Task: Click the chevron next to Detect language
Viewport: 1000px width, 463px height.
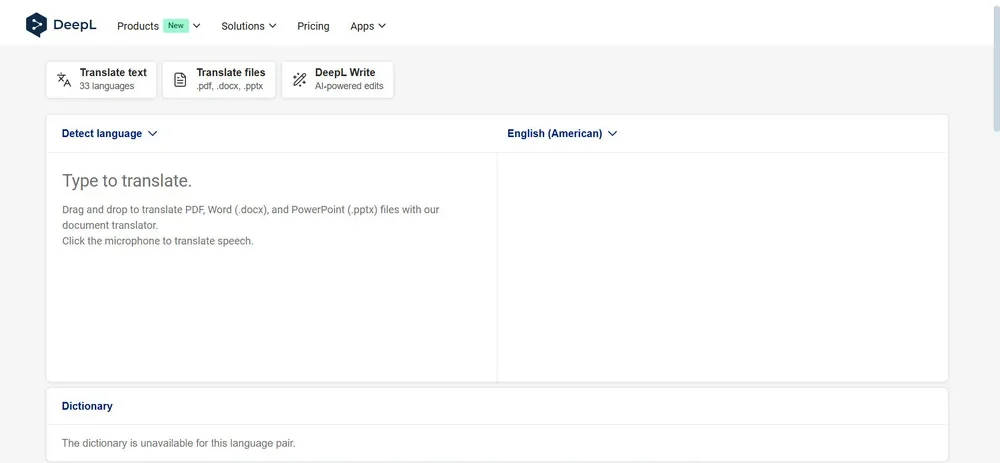Action: point(153,133)
